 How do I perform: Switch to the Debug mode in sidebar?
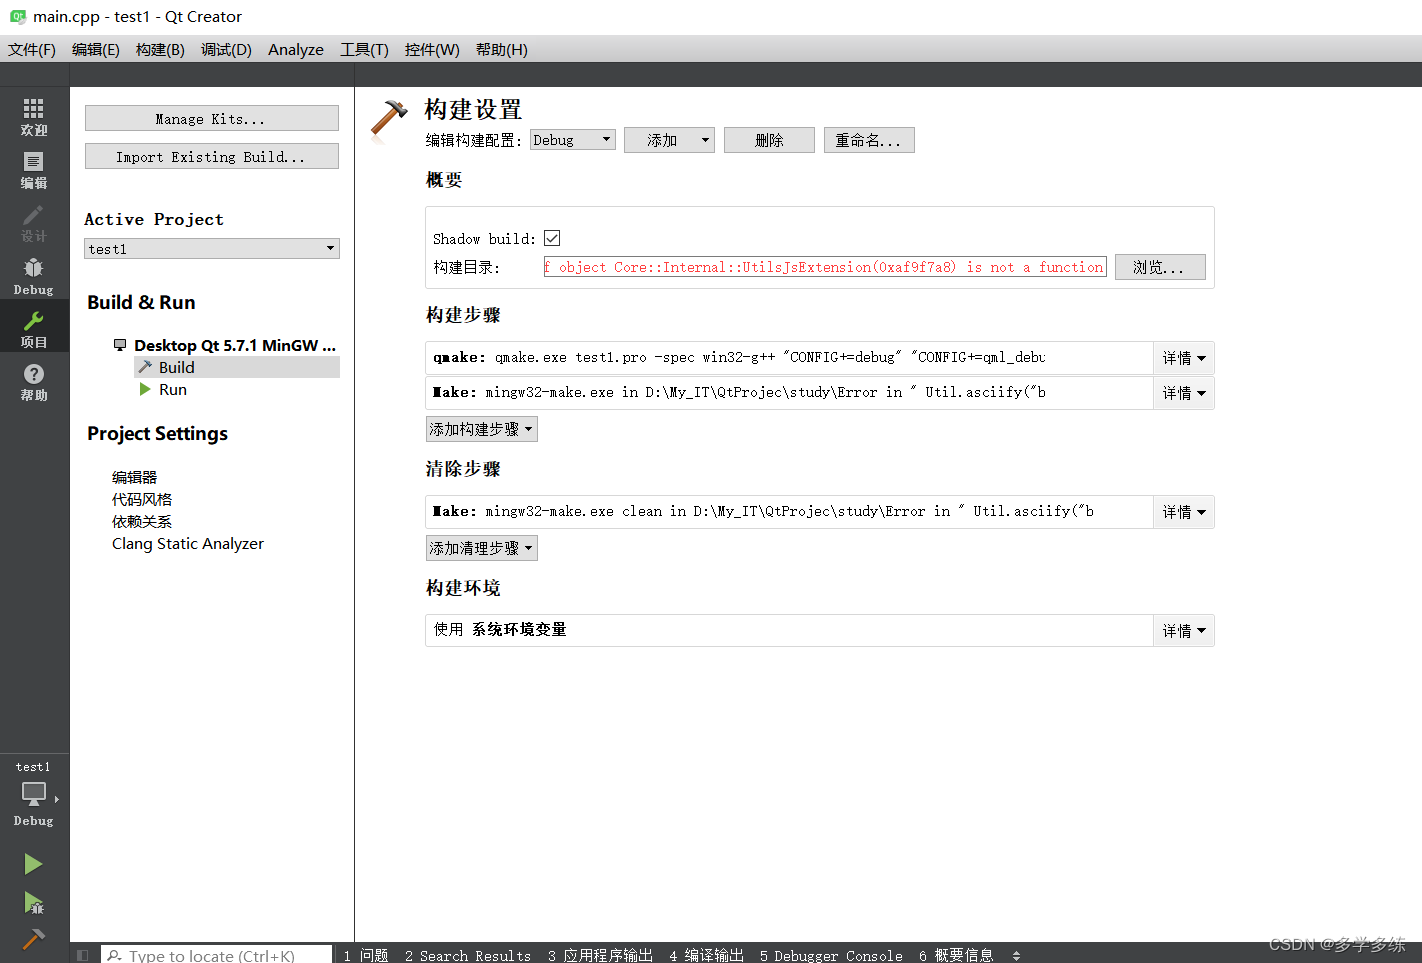(x=34, y=276)
